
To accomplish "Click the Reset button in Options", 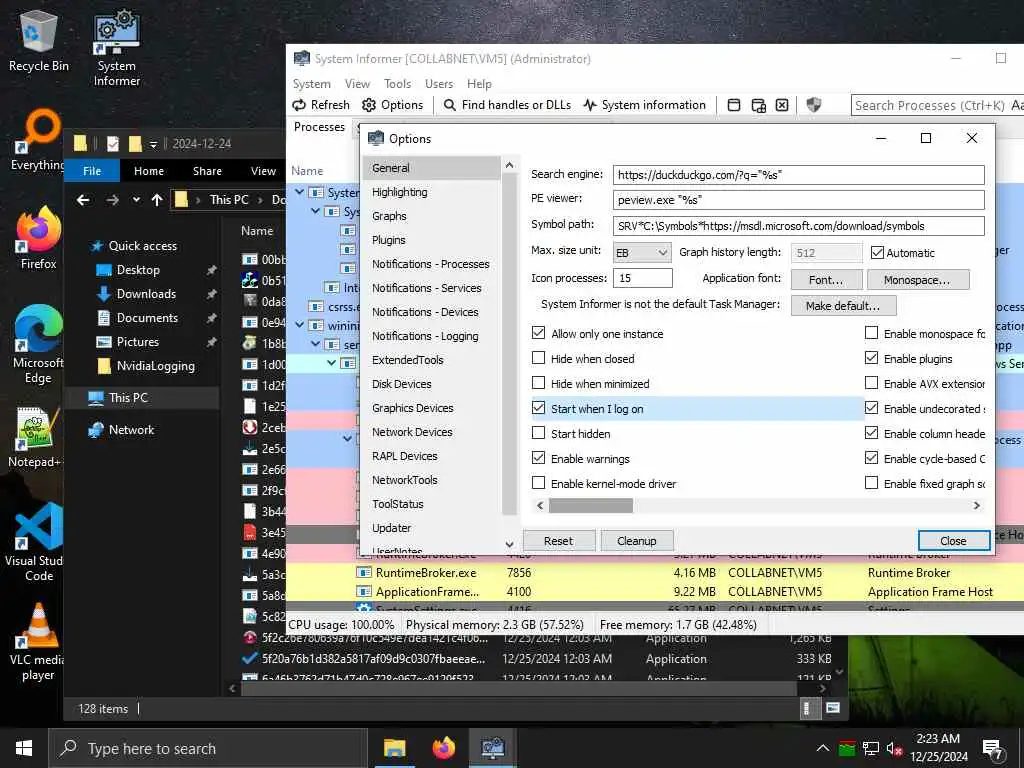I will click(558, 541).
